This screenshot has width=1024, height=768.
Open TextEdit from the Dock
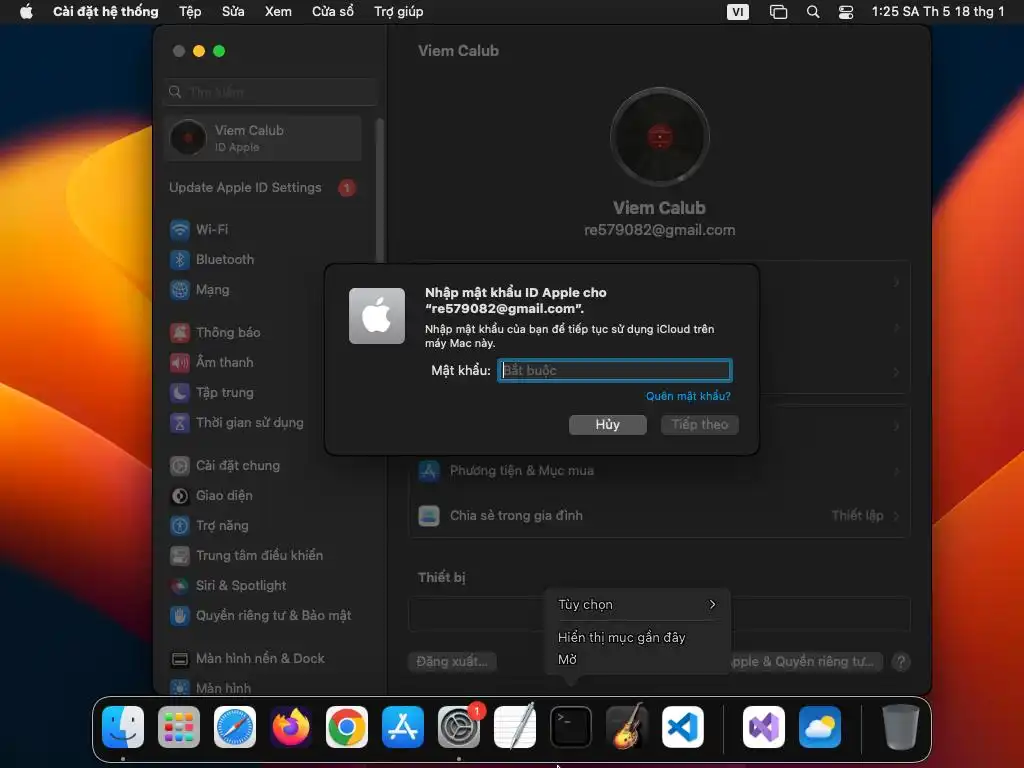tap(515, 727)
